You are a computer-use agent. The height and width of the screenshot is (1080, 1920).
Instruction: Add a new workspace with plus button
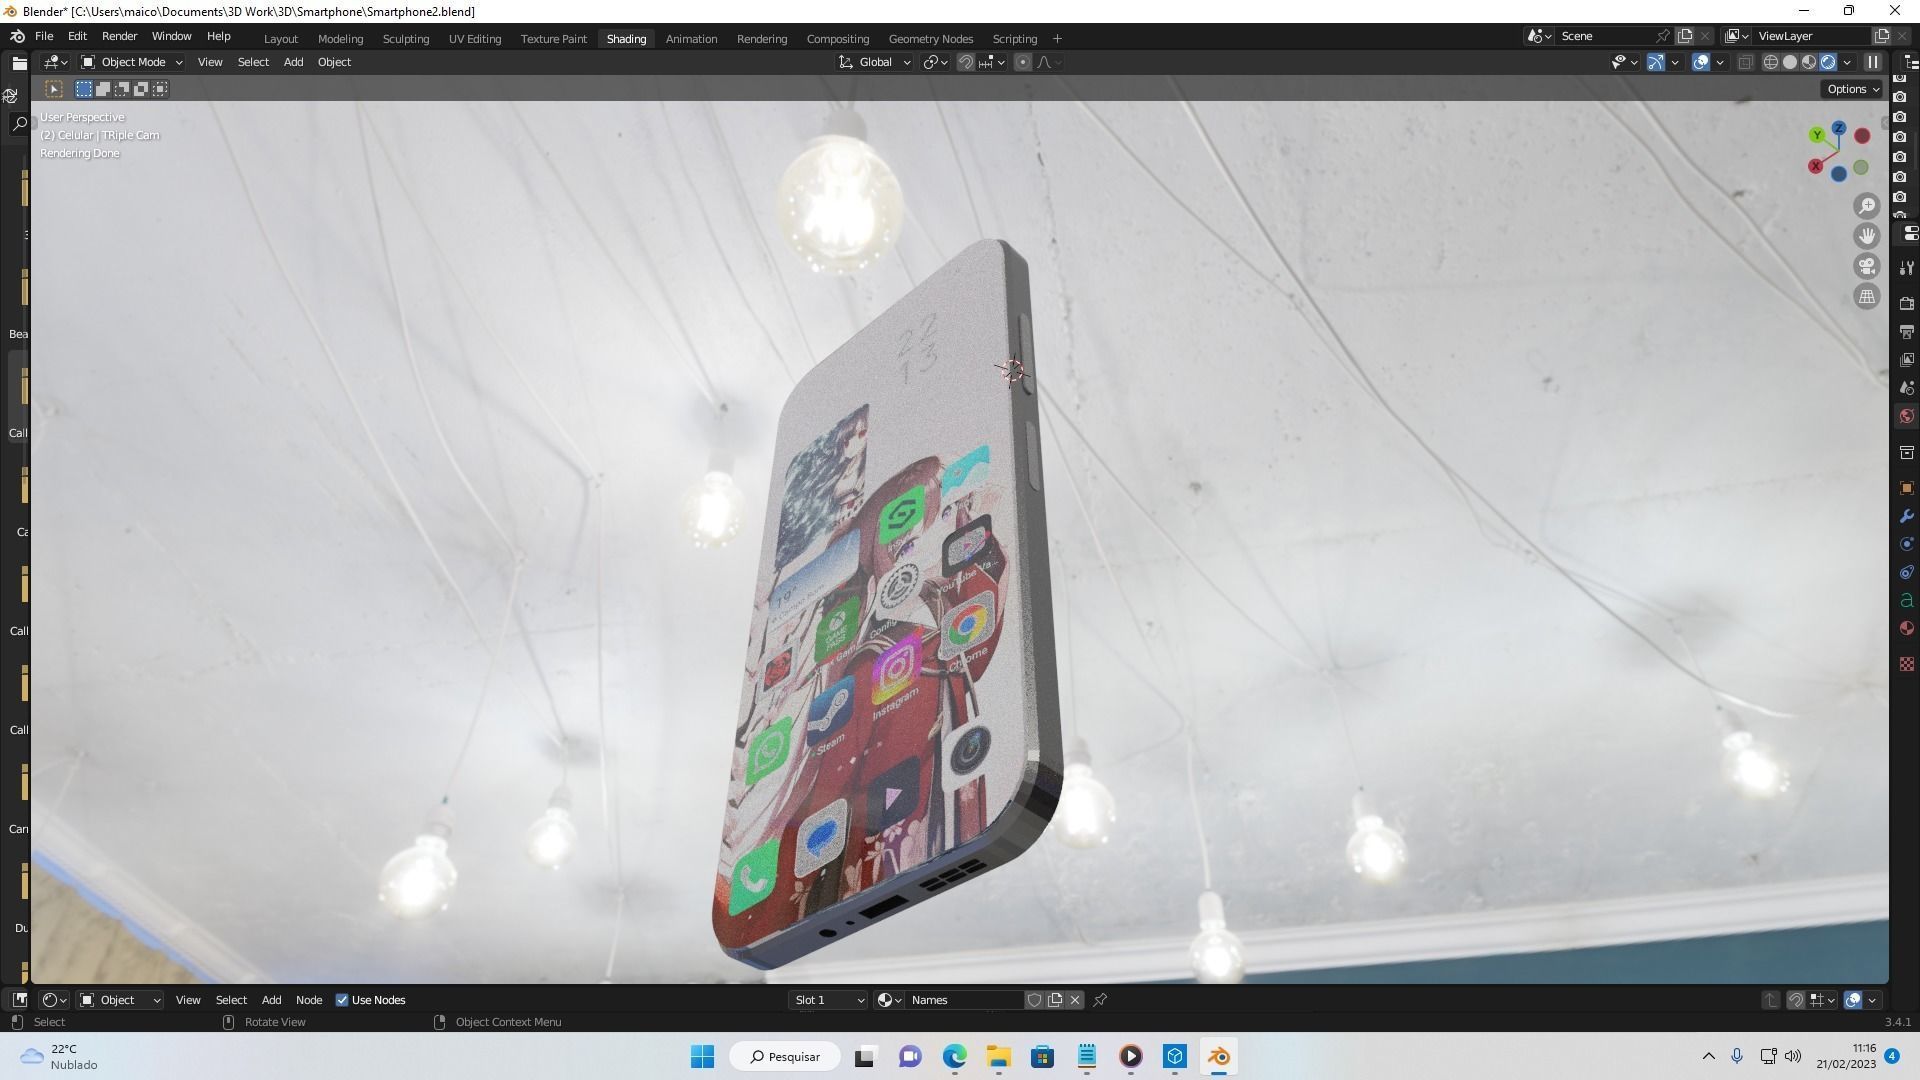[1057, 39]
